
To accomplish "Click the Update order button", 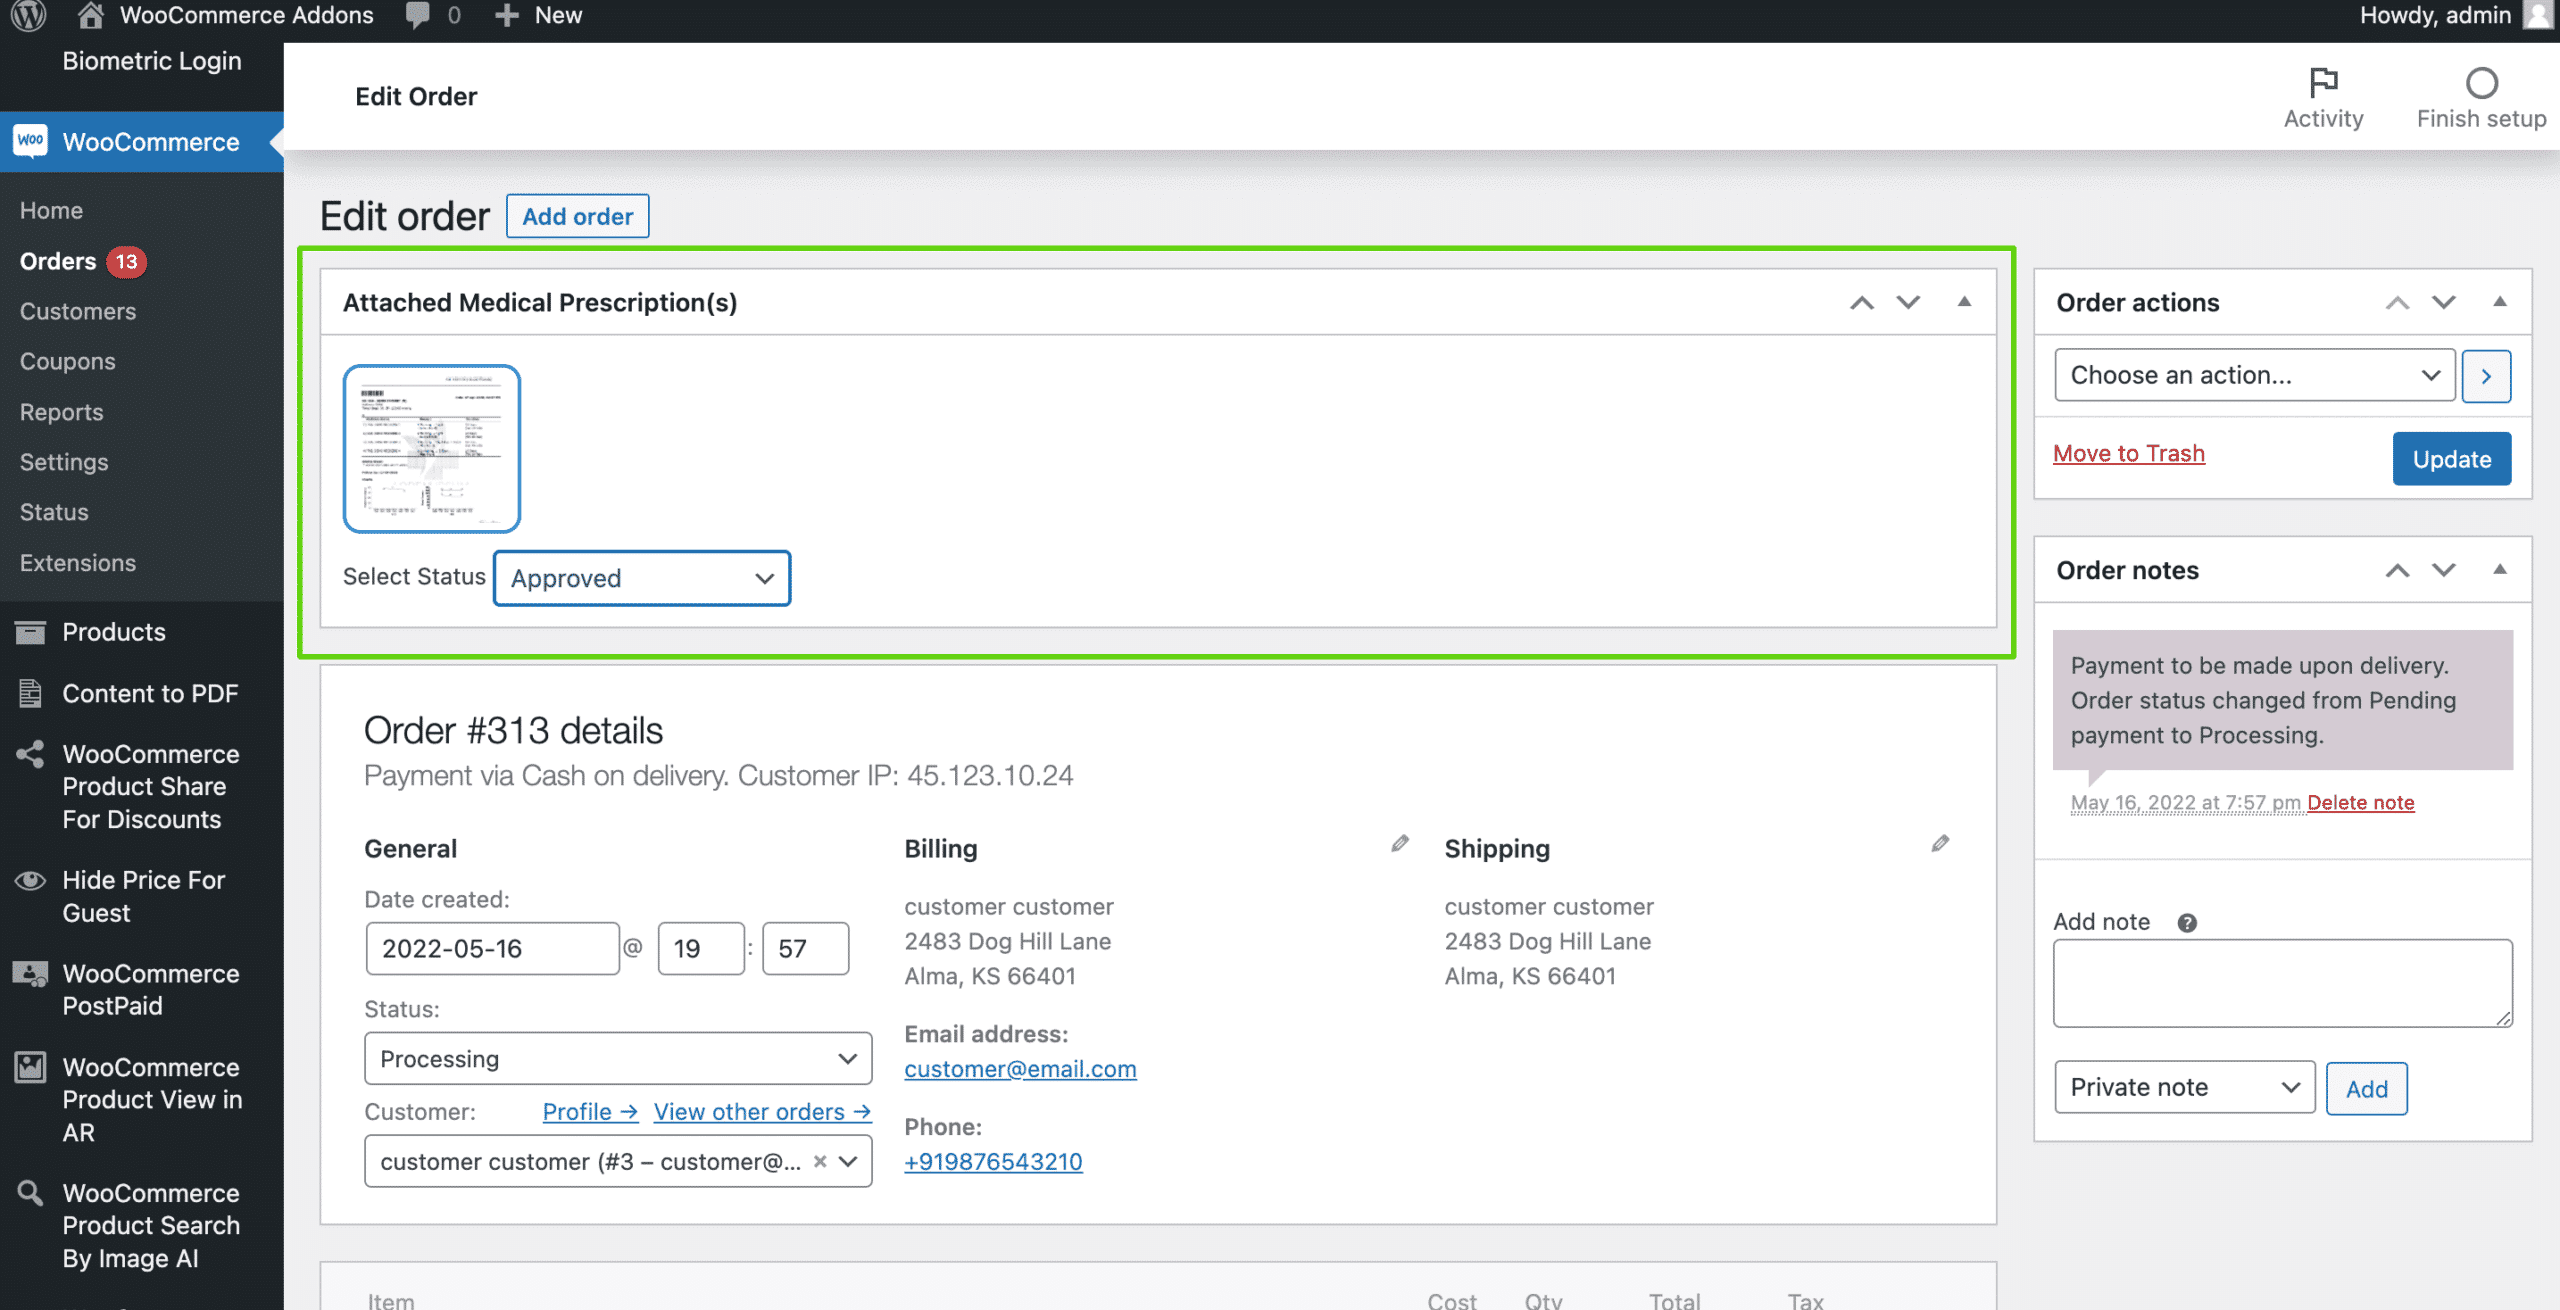I will point(2452,459).
